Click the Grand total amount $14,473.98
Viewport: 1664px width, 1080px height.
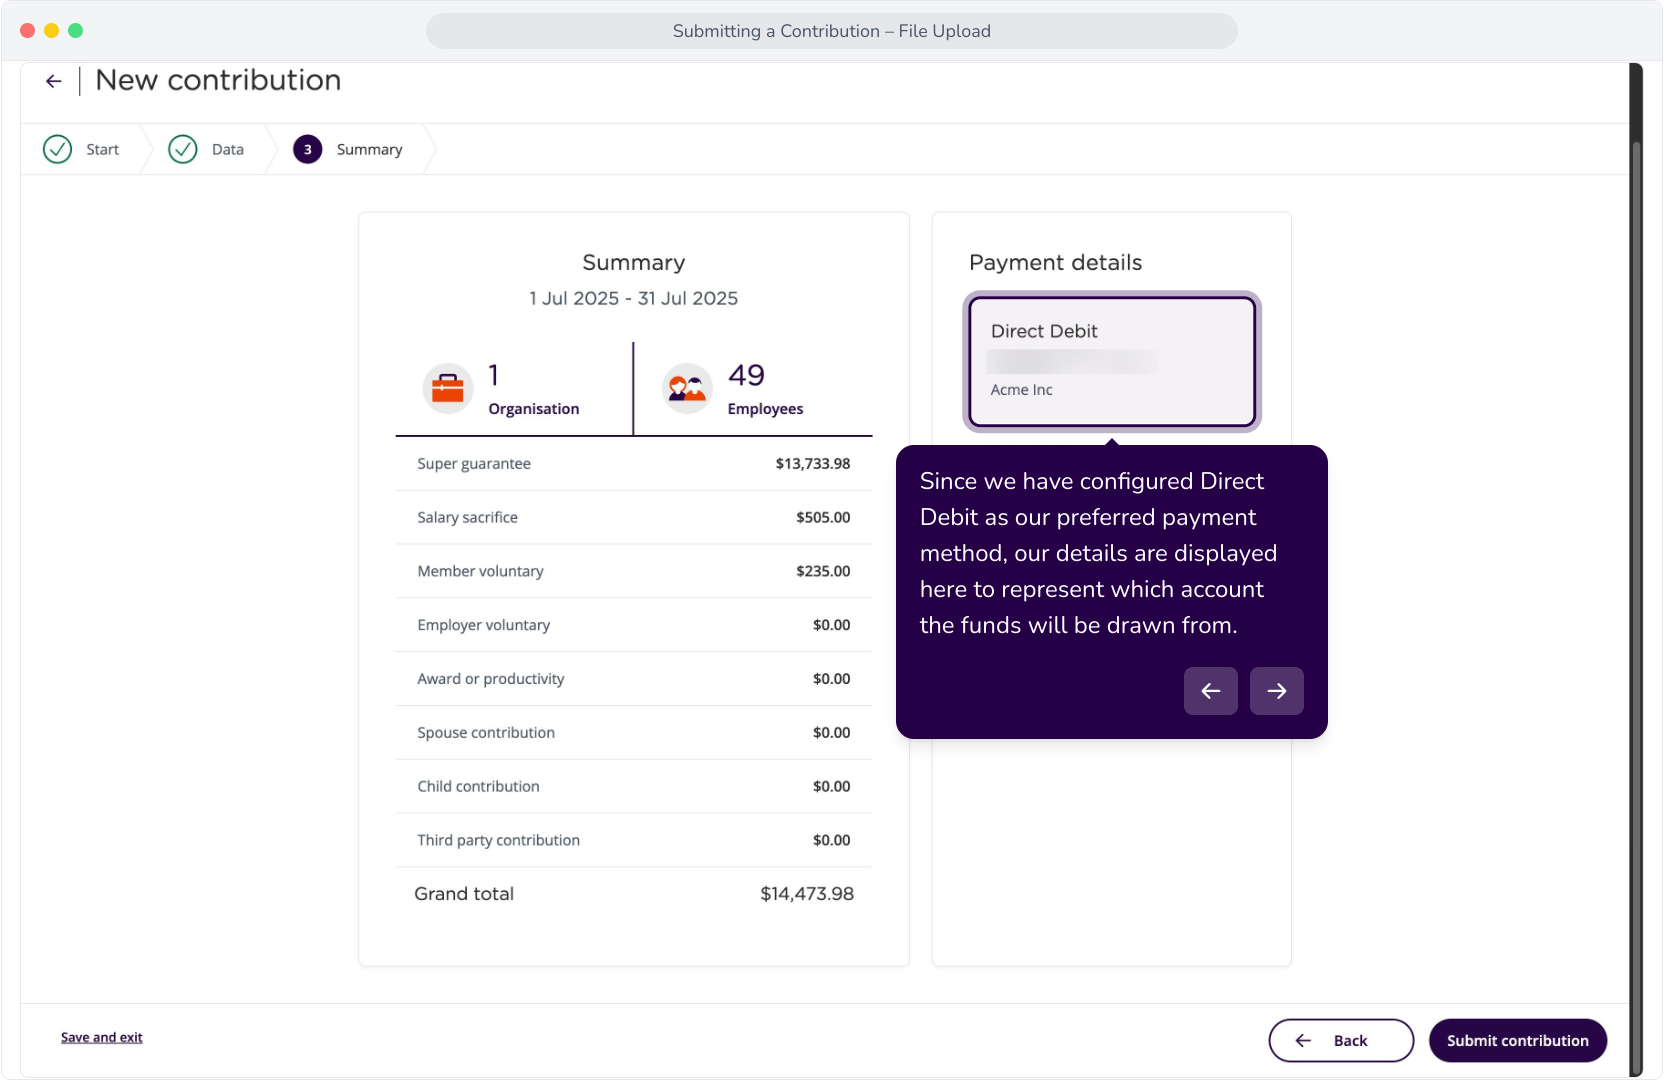[807, 894]
